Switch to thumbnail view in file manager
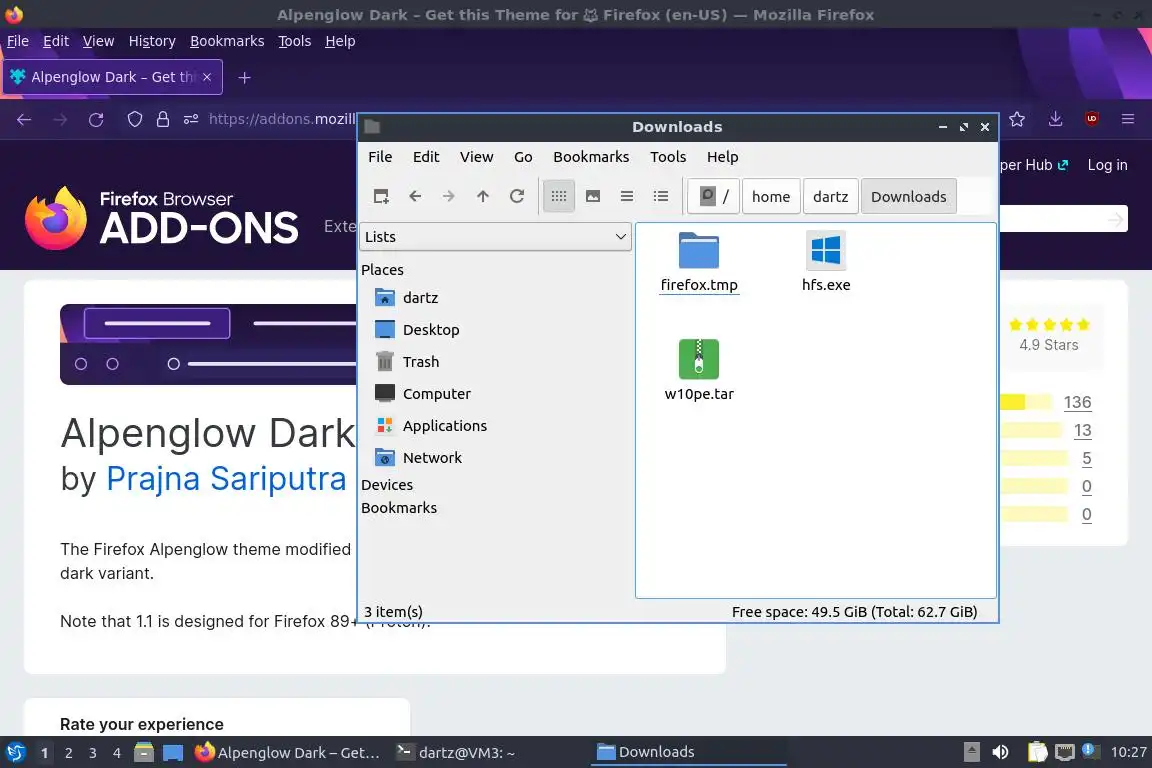Screen dimensions: 1152x768 593,196
